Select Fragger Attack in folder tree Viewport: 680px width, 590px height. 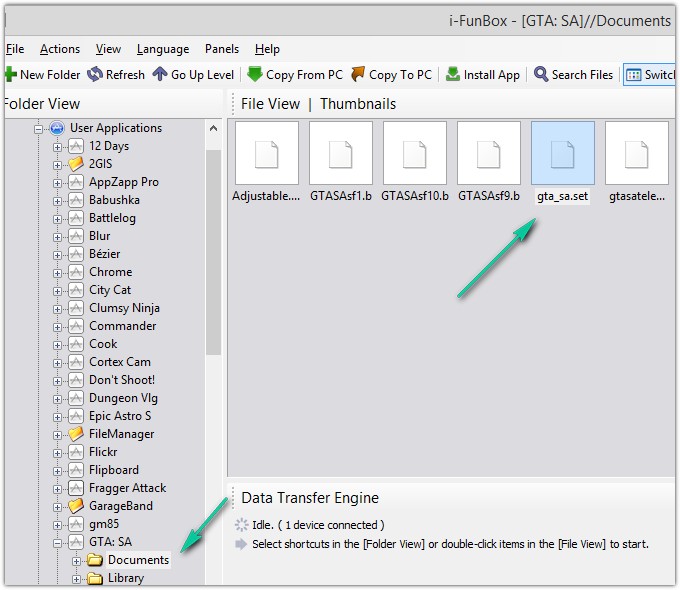point(128,488)
